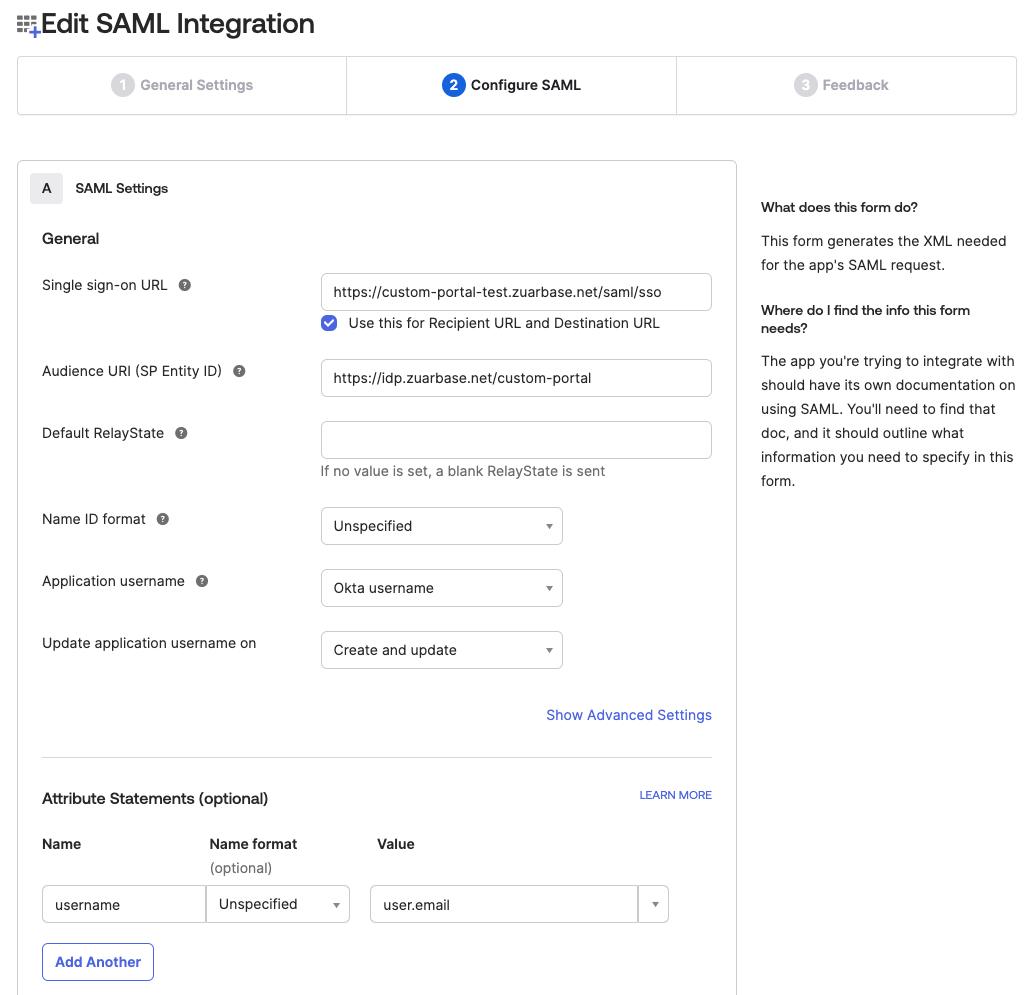
Task: Focus the Audience URI field
Action: click(x=516, y=378)
